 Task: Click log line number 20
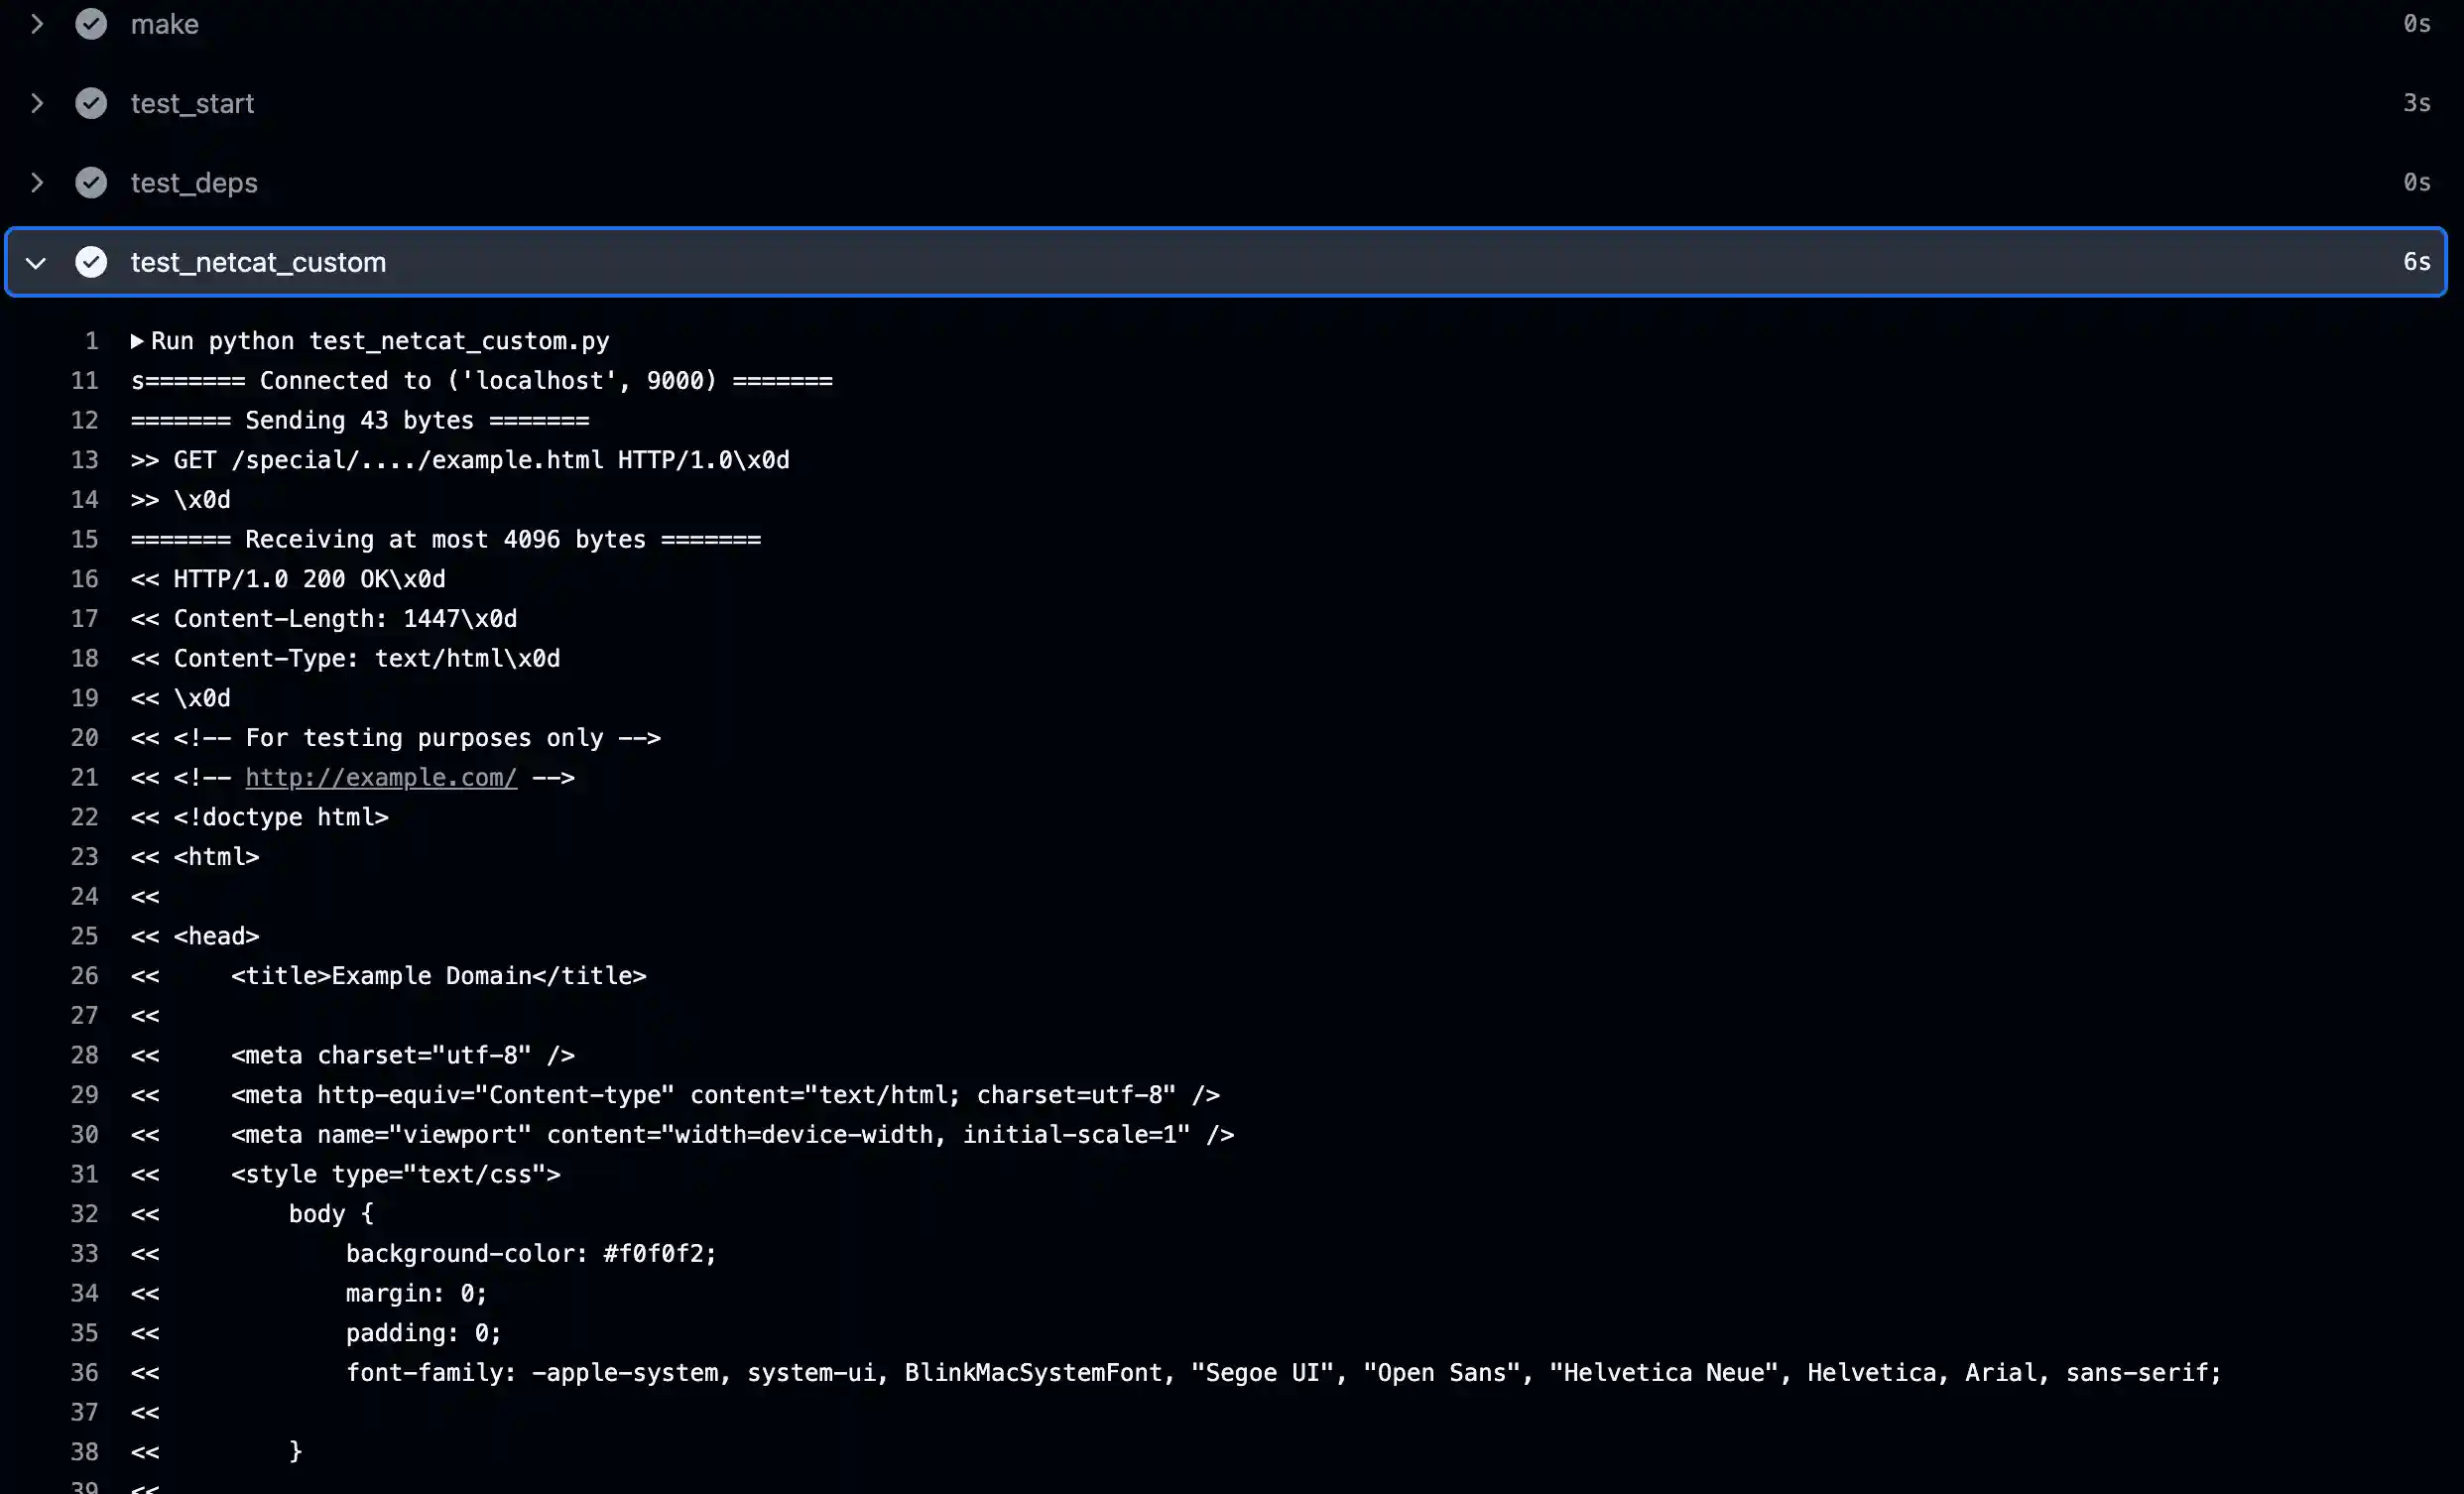[x=85, y=738]
